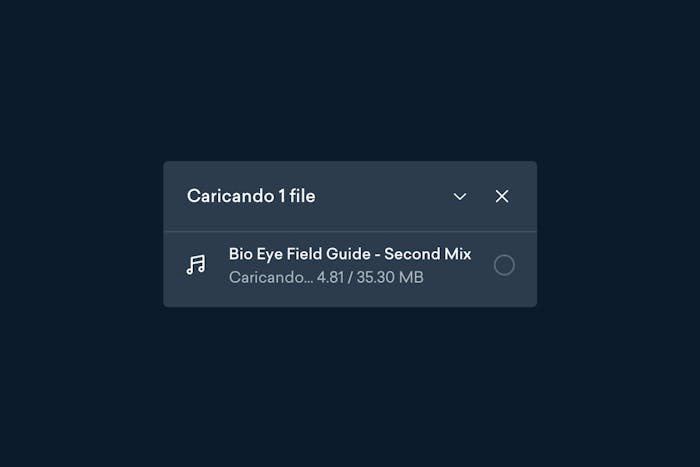The height and width of the screenshot is (467, 700).
Task: Open the audio file's note icon
Action: [x=196, y=265]
